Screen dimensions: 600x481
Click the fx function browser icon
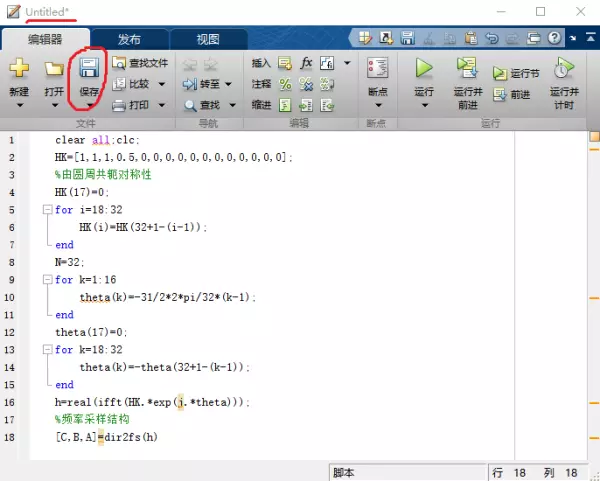[306, 63]
